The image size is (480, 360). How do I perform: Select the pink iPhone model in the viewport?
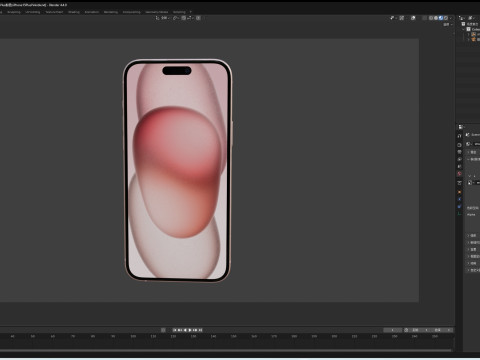(x=177, y=170)
